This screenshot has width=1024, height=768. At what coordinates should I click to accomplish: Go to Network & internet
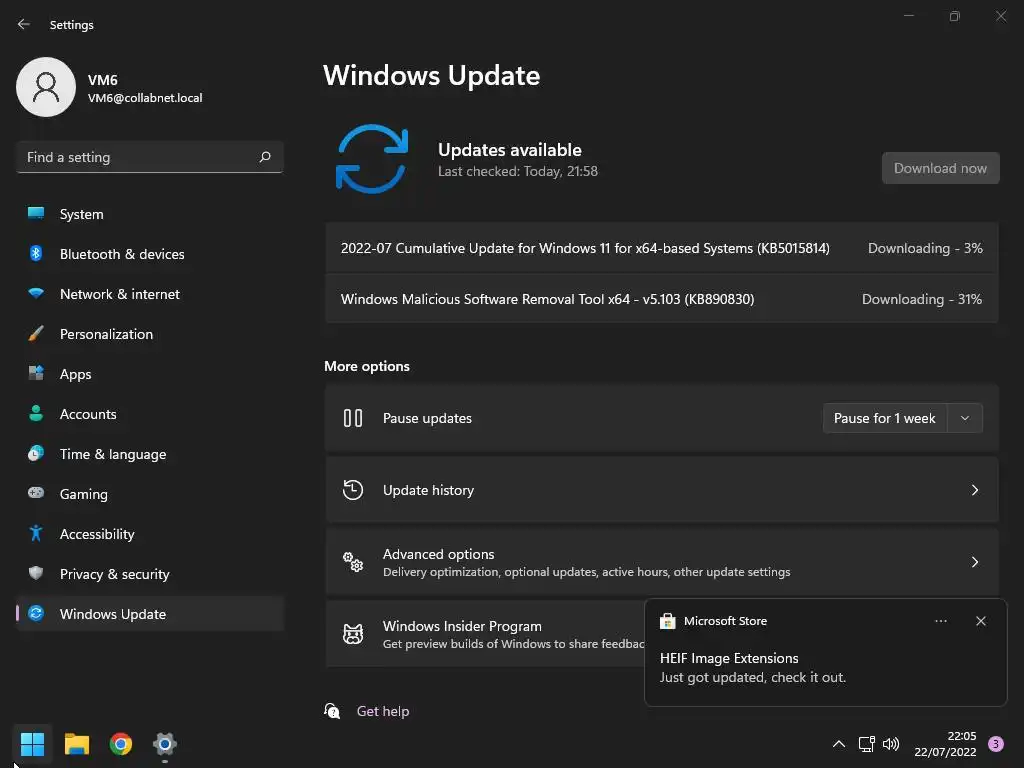click(150, 294)
